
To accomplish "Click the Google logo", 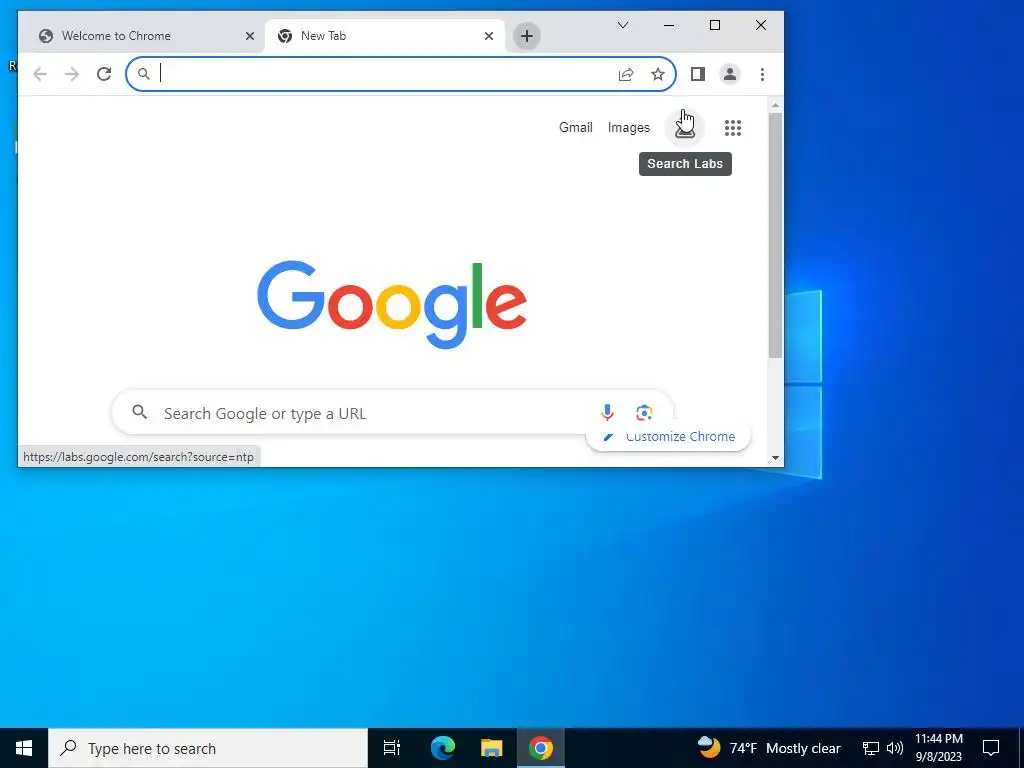I will 392,304.
